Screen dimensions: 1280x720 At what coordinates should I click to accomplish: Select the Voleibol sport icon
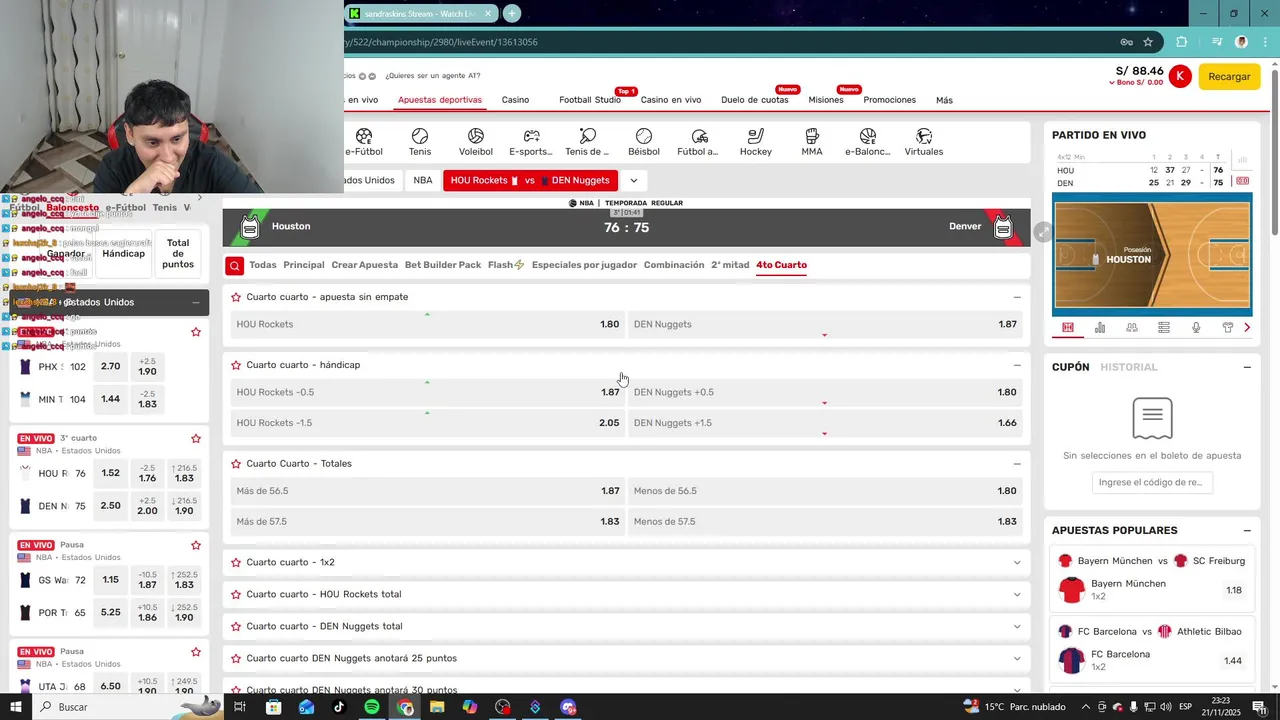(476, 136)
